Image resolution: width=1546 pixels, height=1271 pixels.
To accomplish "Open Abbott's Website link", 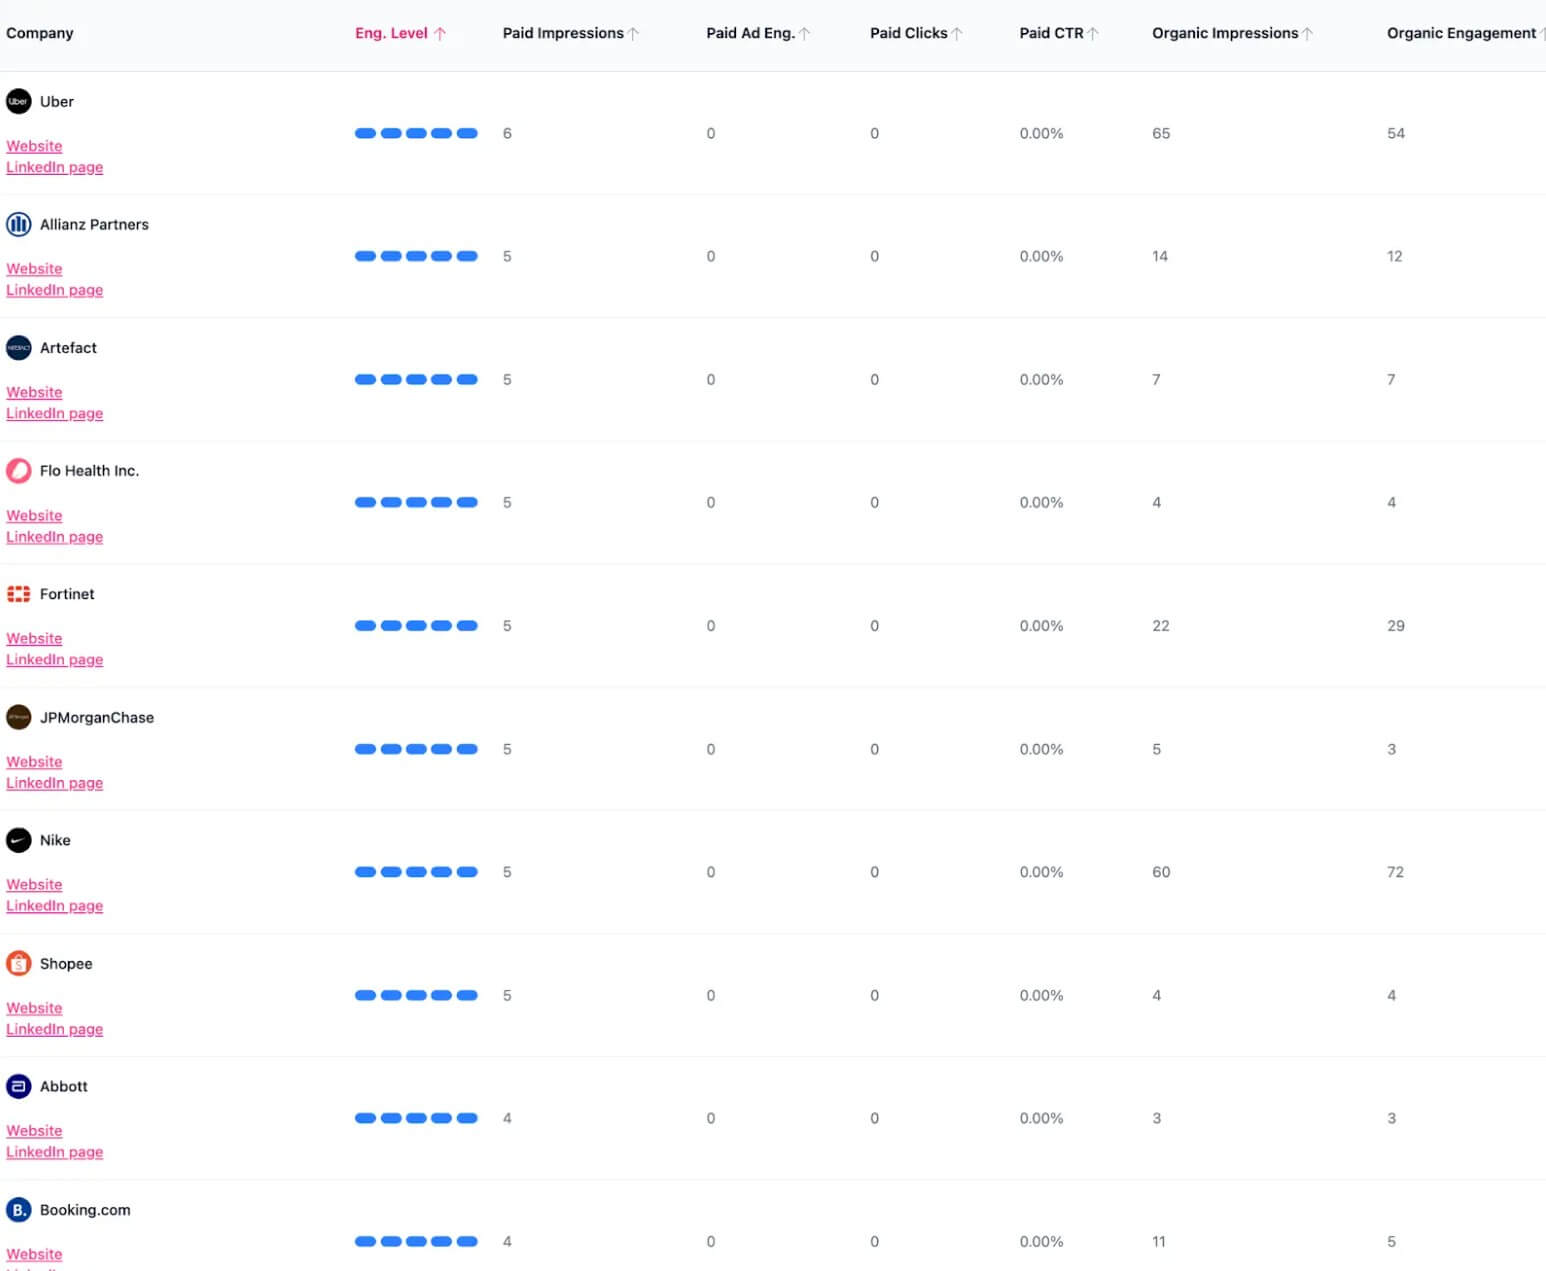I will (34, 1131).
